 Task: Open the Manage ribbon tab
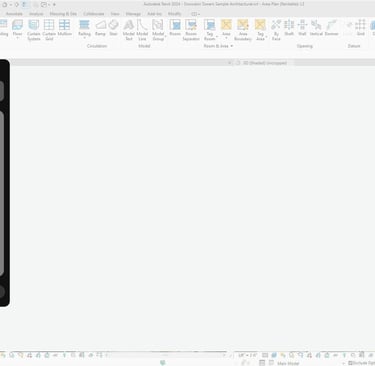point(133,14)
